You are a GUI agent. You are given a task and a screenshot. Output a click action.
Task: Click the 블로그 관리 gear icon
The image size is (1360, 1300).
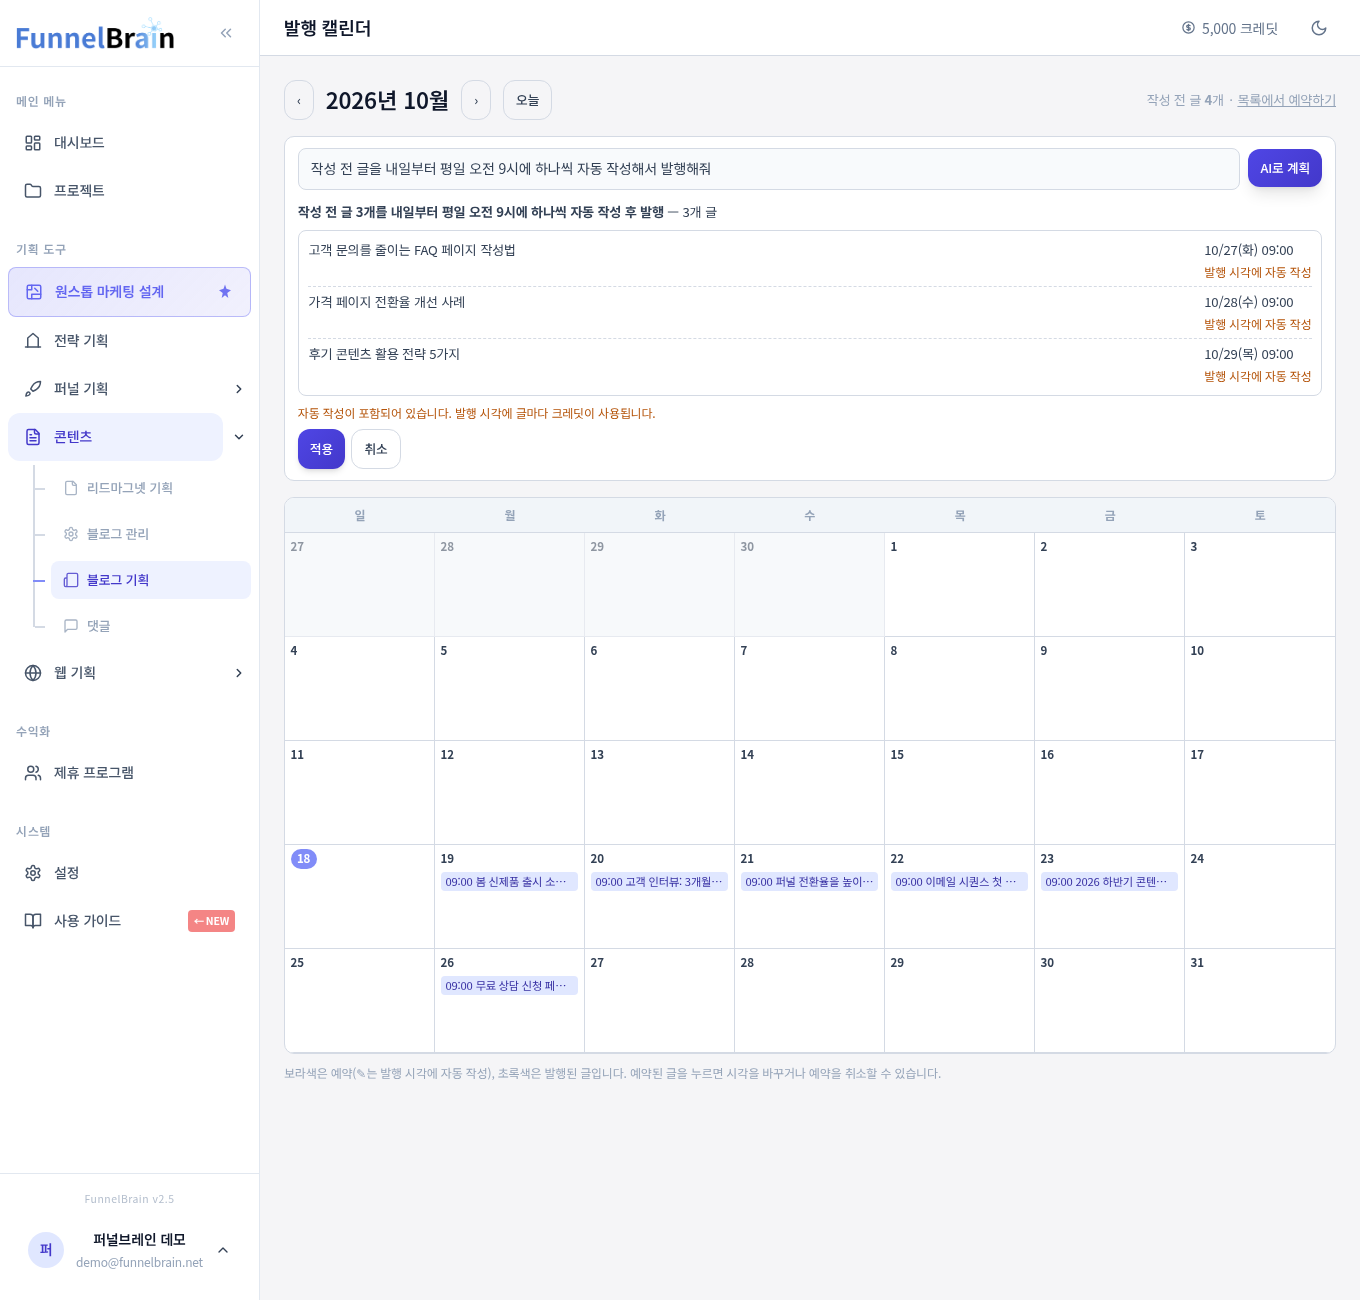71,534
